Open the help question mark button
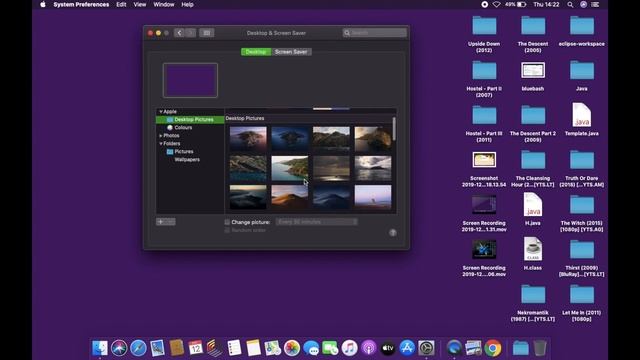The height and width of the screenshot is (360, 640). (393, 233)
